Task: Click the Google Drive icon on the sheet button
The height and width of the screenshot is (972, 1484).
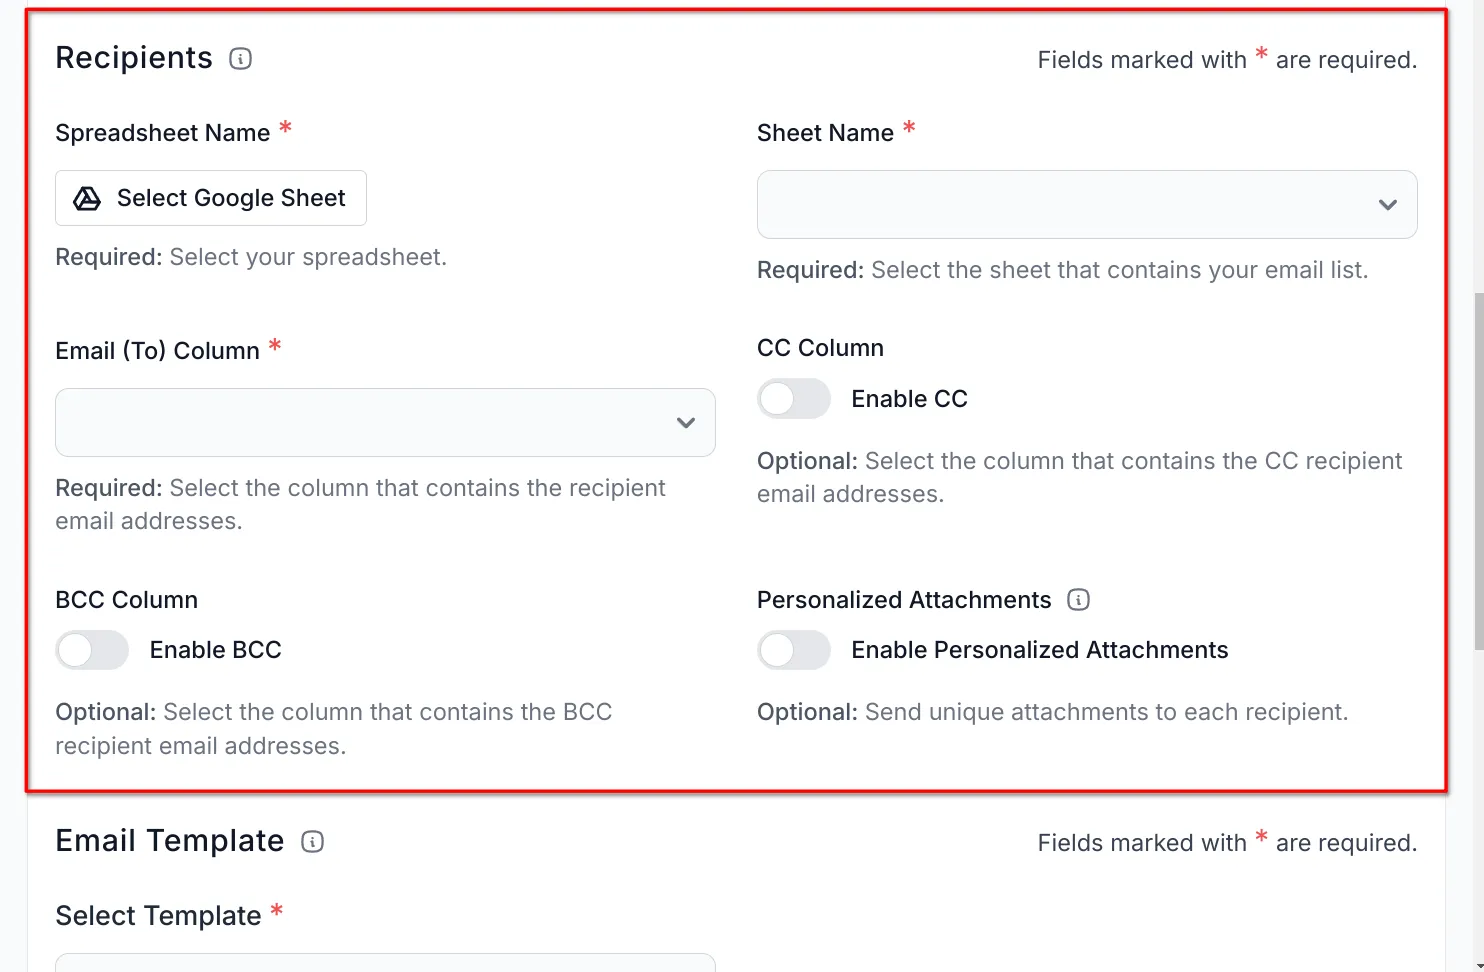Action: point(87,198)
